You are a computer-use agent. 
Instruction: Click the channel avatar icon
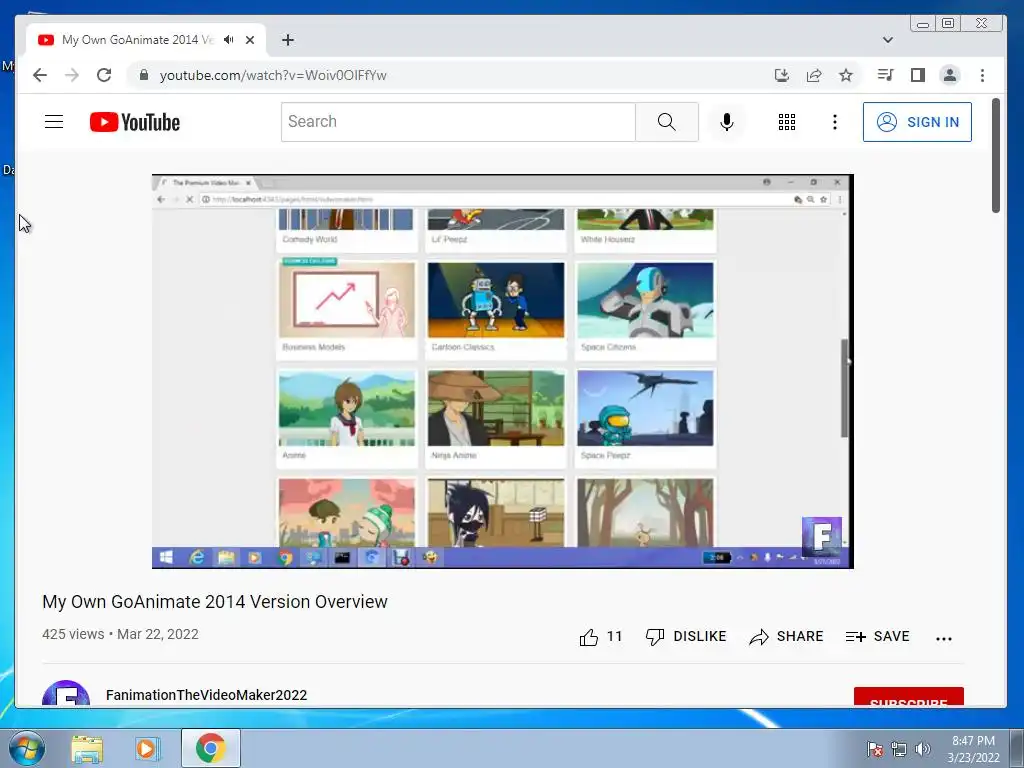(66, 693)
